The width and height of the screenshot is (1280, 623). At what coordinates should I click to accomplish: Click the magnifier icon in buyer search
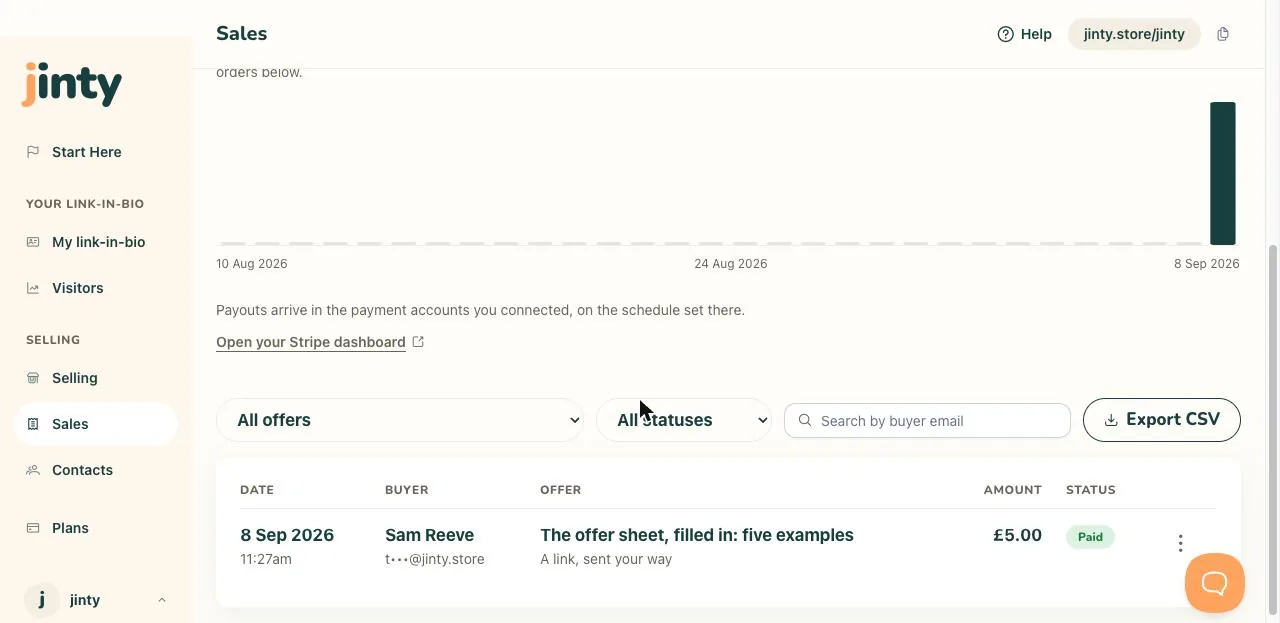805,421
